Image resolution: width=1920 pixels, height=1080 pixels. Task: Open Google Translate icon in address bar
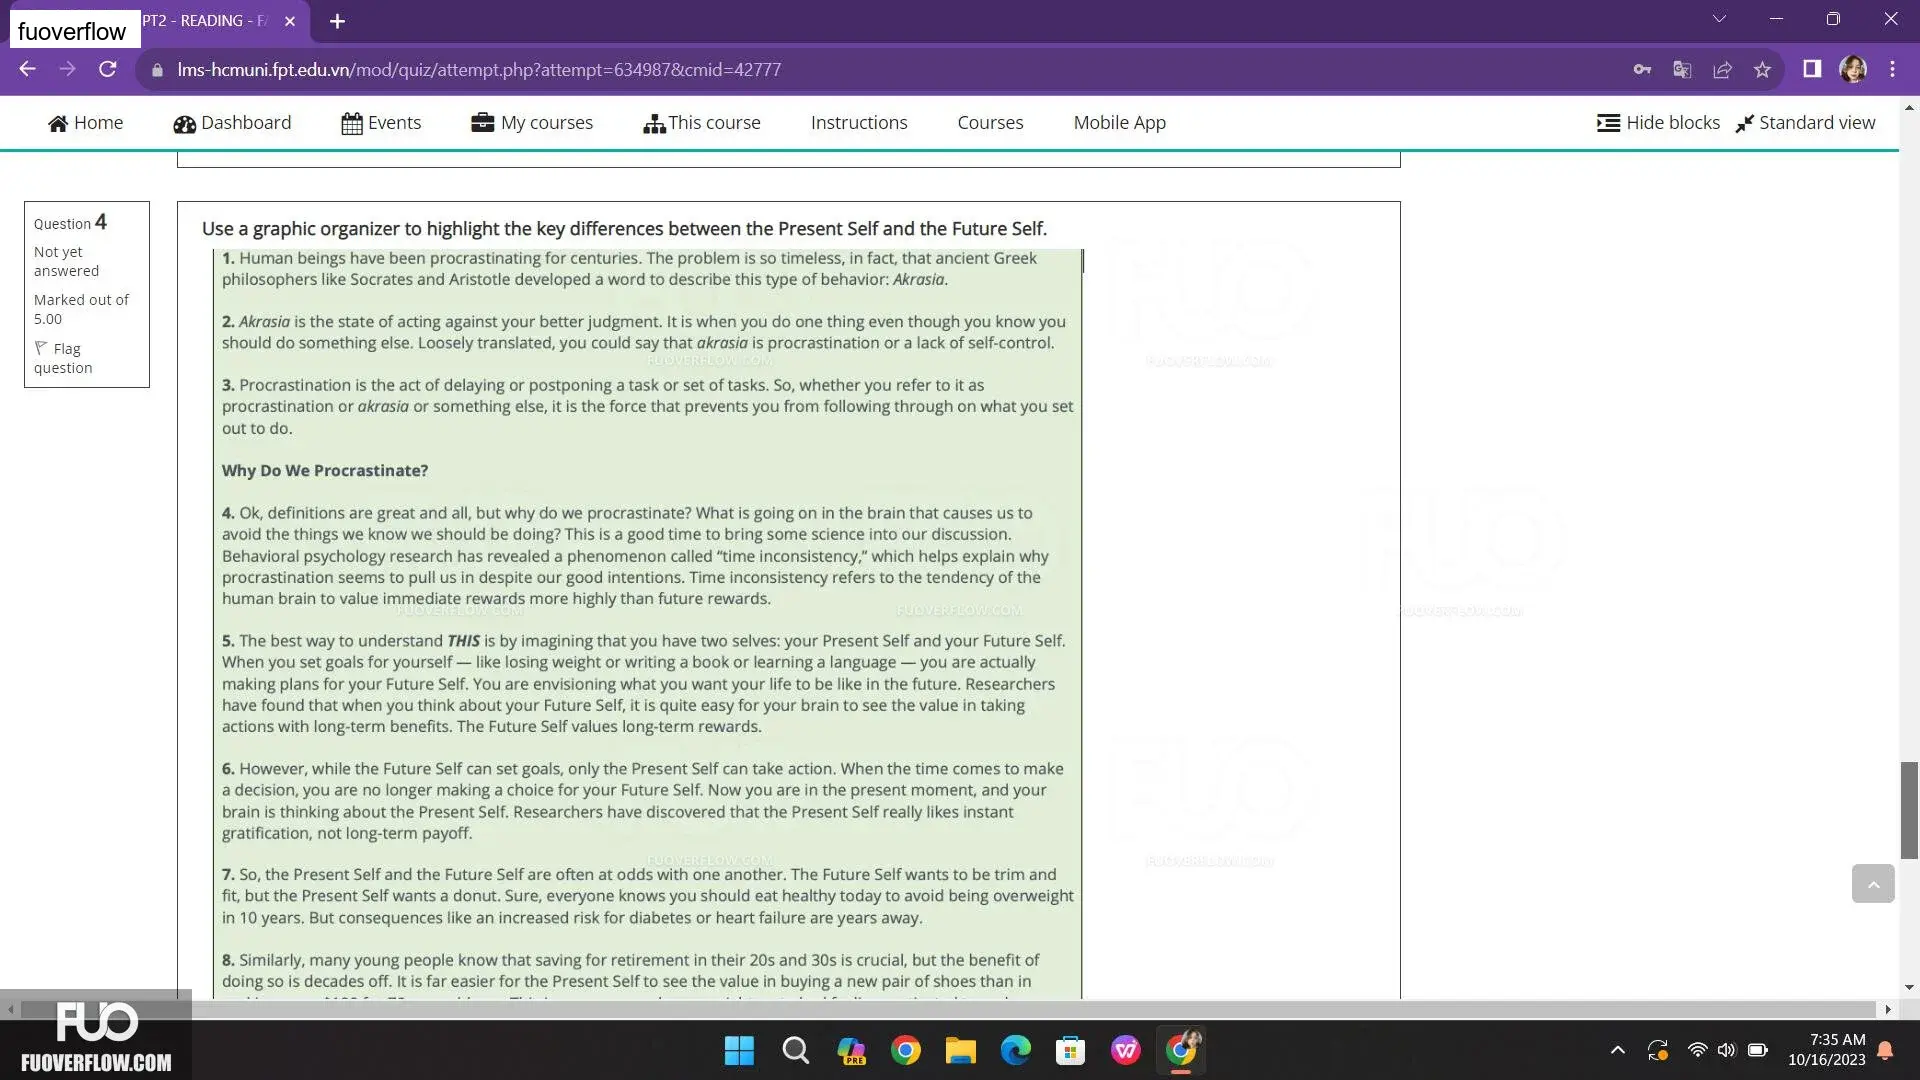click(x=1682, y=69)
